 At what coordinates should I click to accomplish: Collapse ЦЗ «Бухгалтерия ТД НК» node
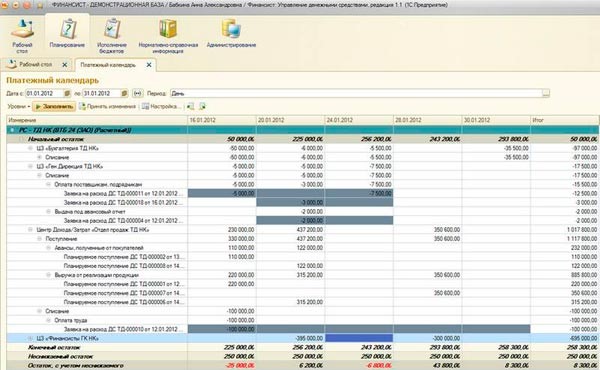click(30, 148)
